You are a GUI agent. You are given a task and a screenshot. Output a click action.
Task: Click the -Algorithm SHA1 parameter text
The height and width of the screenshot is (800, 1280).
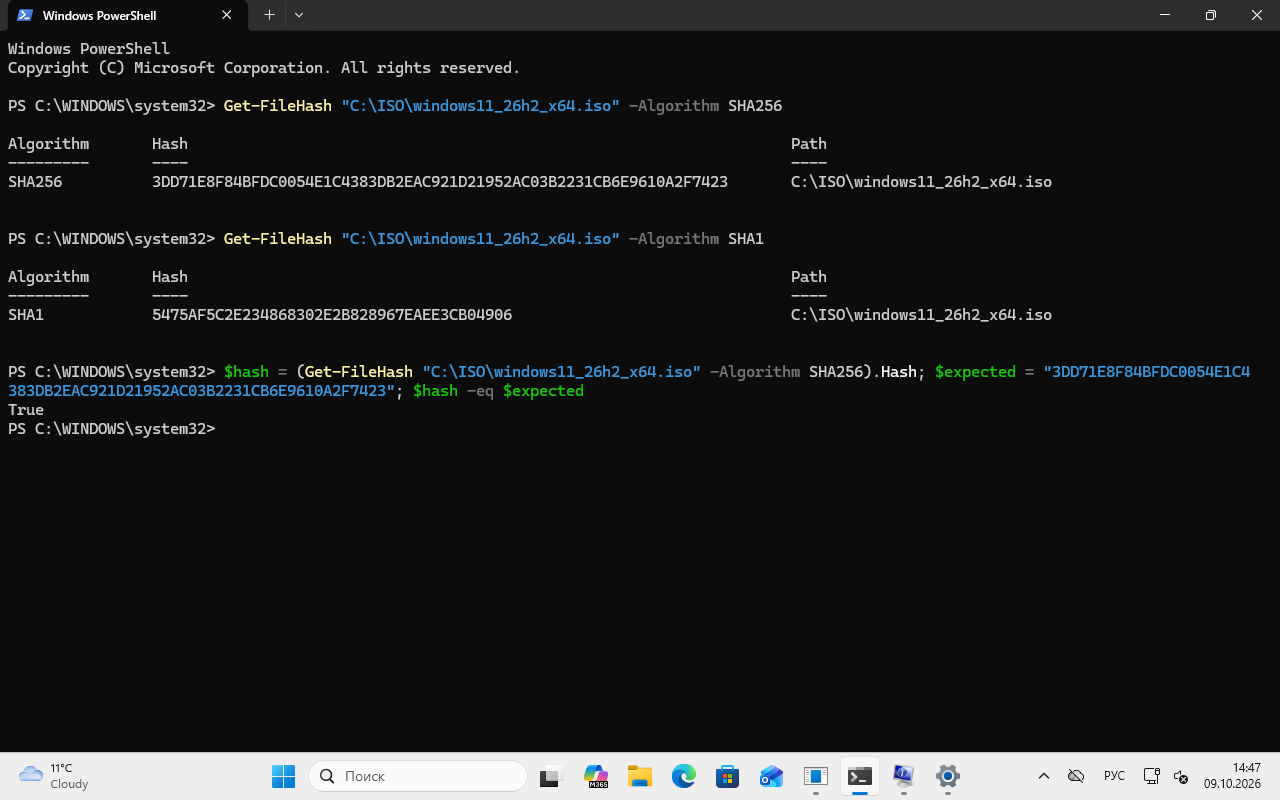[x=696, y=239]
